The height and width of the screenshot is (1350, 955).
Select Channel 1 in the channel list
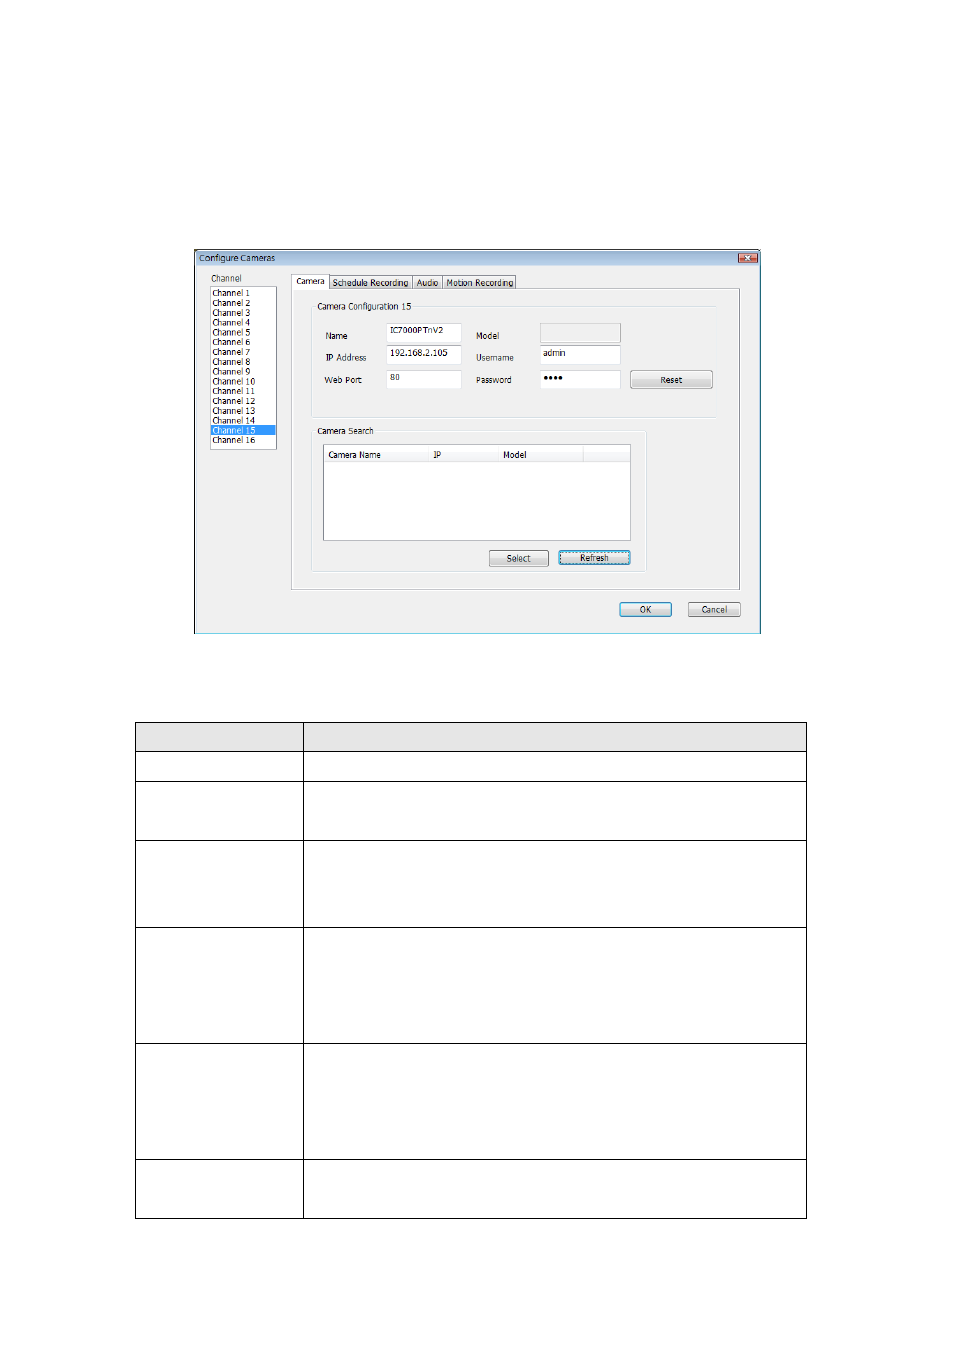point(232,293)
